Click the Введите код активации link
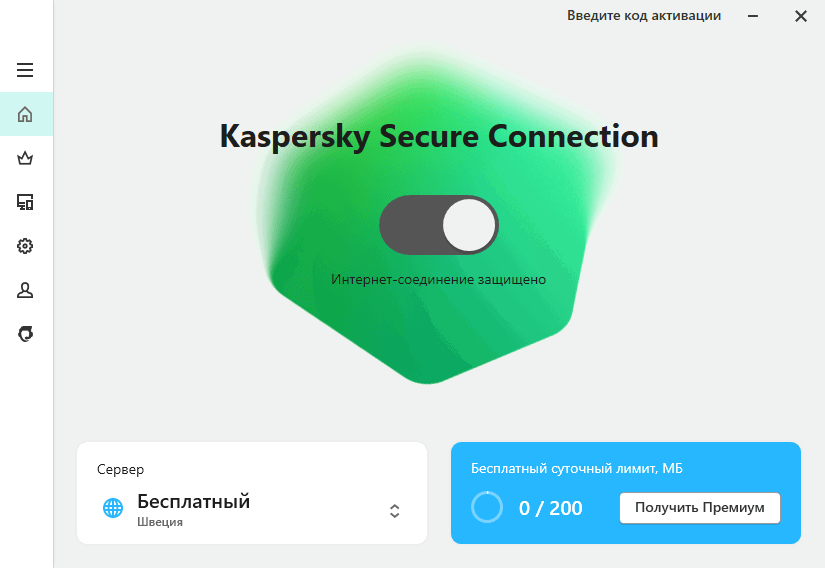The height and width of the screenshot is (568, 825). (644, 16)
